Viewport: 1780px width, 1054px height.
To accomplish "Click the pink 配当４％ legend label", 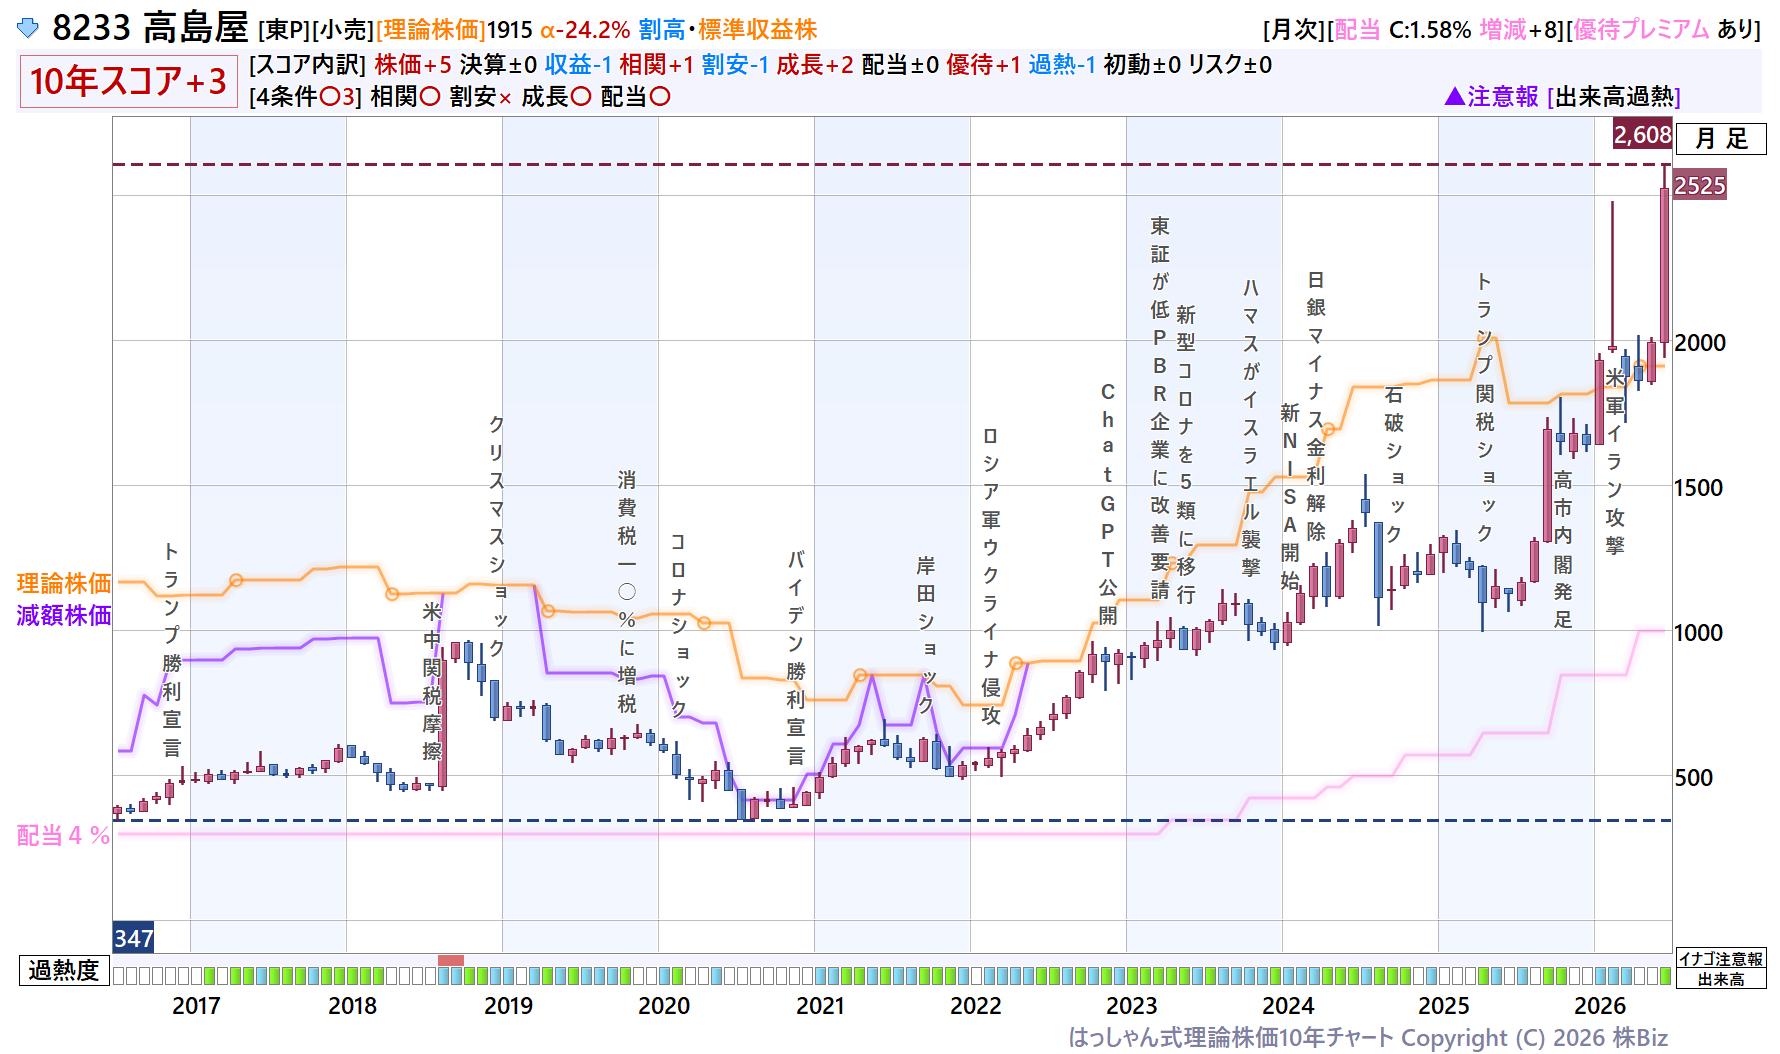I will 64,835.
